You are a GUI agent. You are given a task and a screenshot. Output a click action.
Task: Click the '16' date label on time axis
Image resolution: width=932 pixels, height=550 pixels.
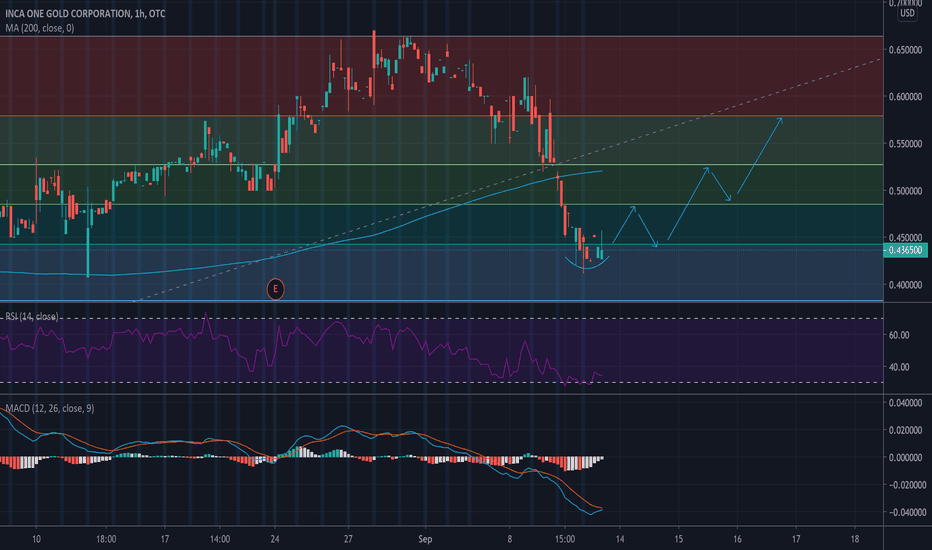point(737,539)
